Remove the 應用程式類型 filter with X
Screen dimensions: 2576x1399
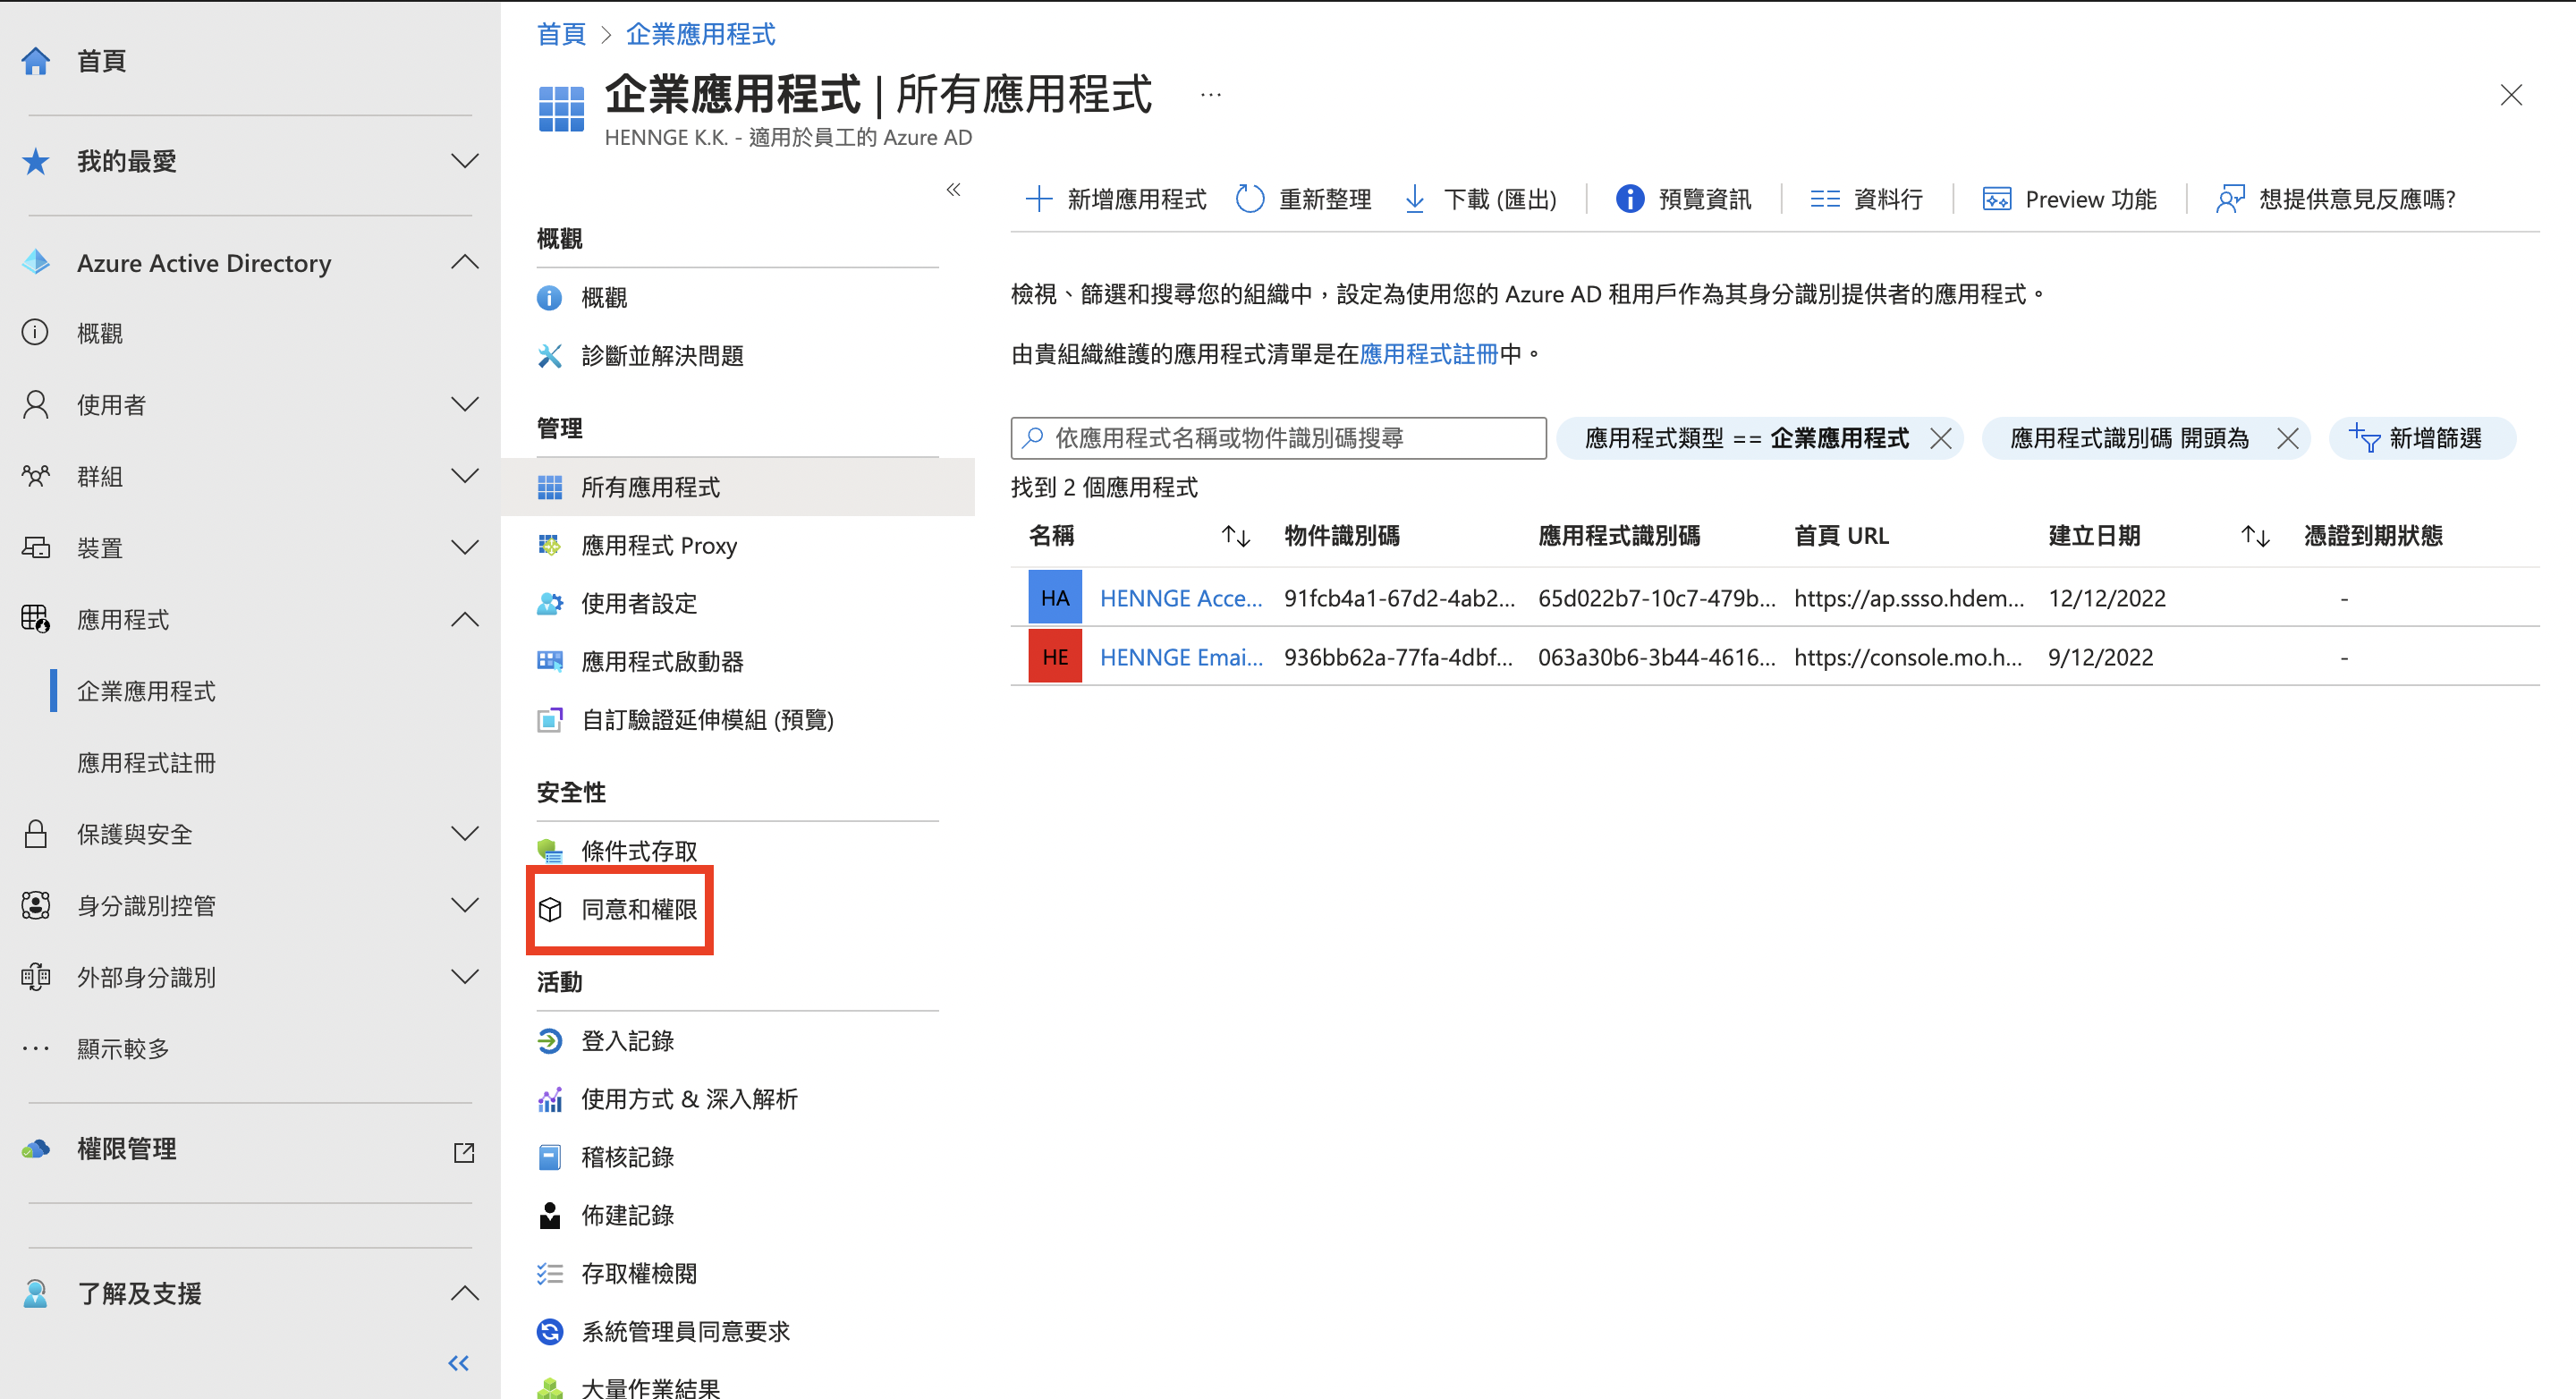click(x=1941, y=438)
